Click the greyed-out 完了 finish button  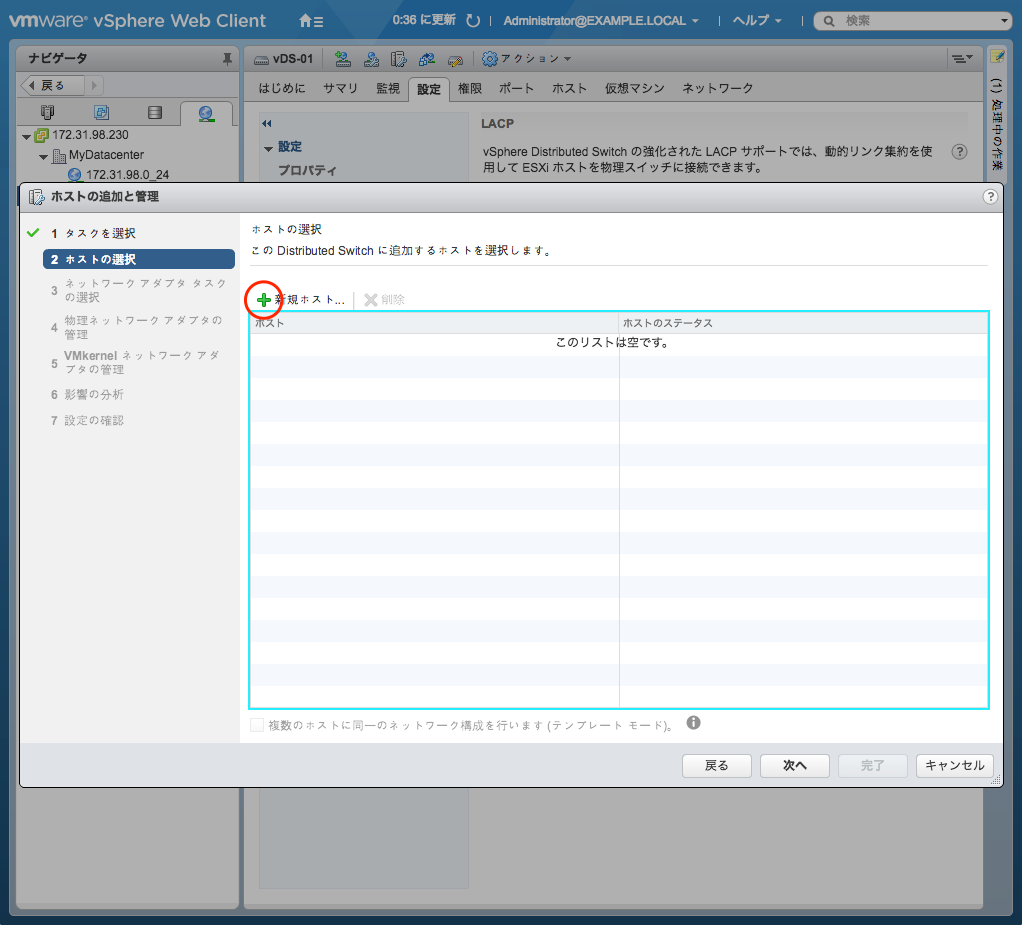point(872,765)
